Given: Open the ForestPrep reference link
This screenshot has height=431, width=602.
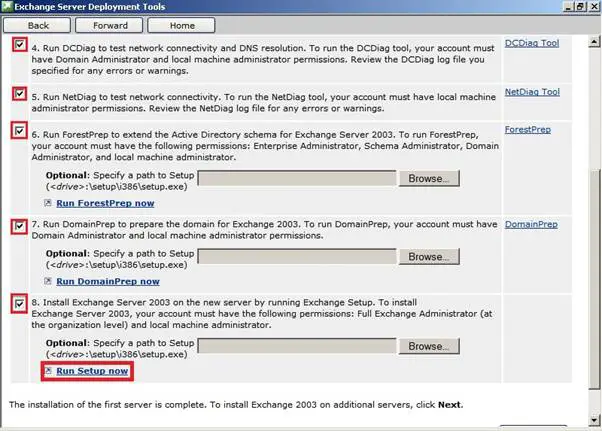Looking at the screenshot, I should click(x=528, y=130).
